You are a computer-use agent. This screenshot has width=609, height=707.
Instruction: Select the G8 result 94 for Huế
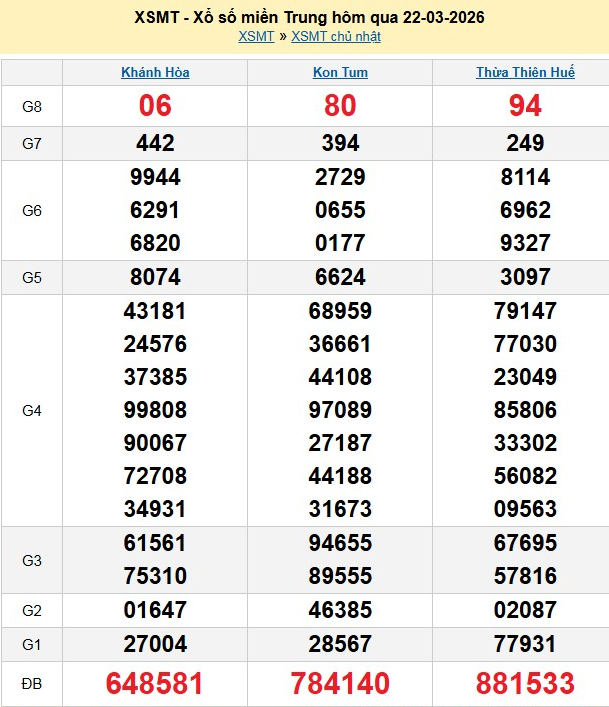tap(525, 106)
